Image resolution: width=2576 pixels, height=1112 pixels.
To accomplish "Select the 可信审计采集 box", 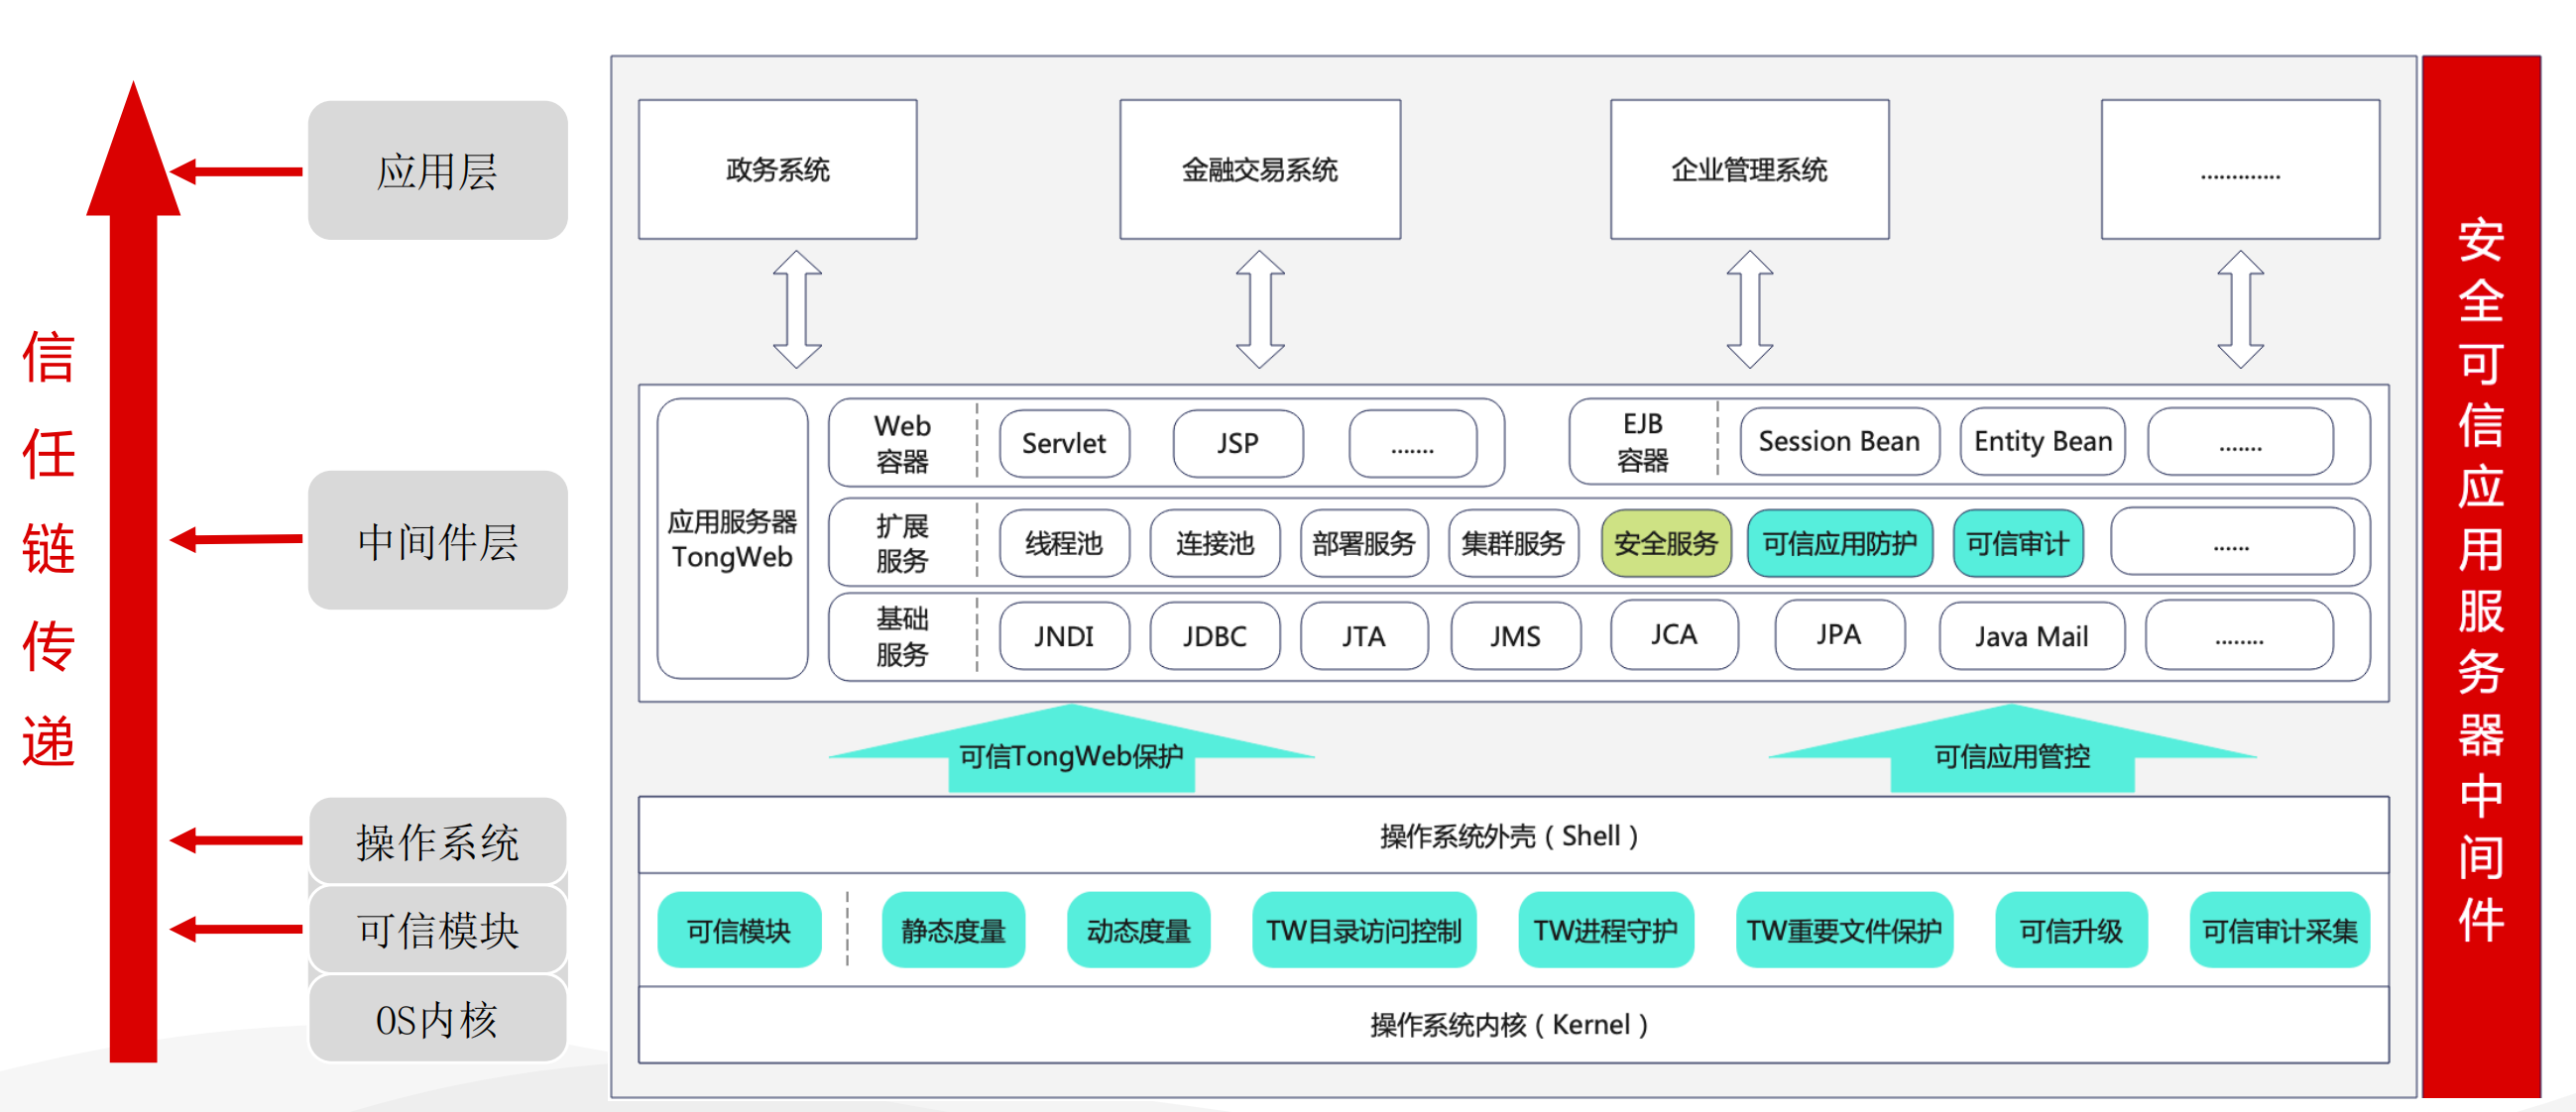I will (2280, 930).
